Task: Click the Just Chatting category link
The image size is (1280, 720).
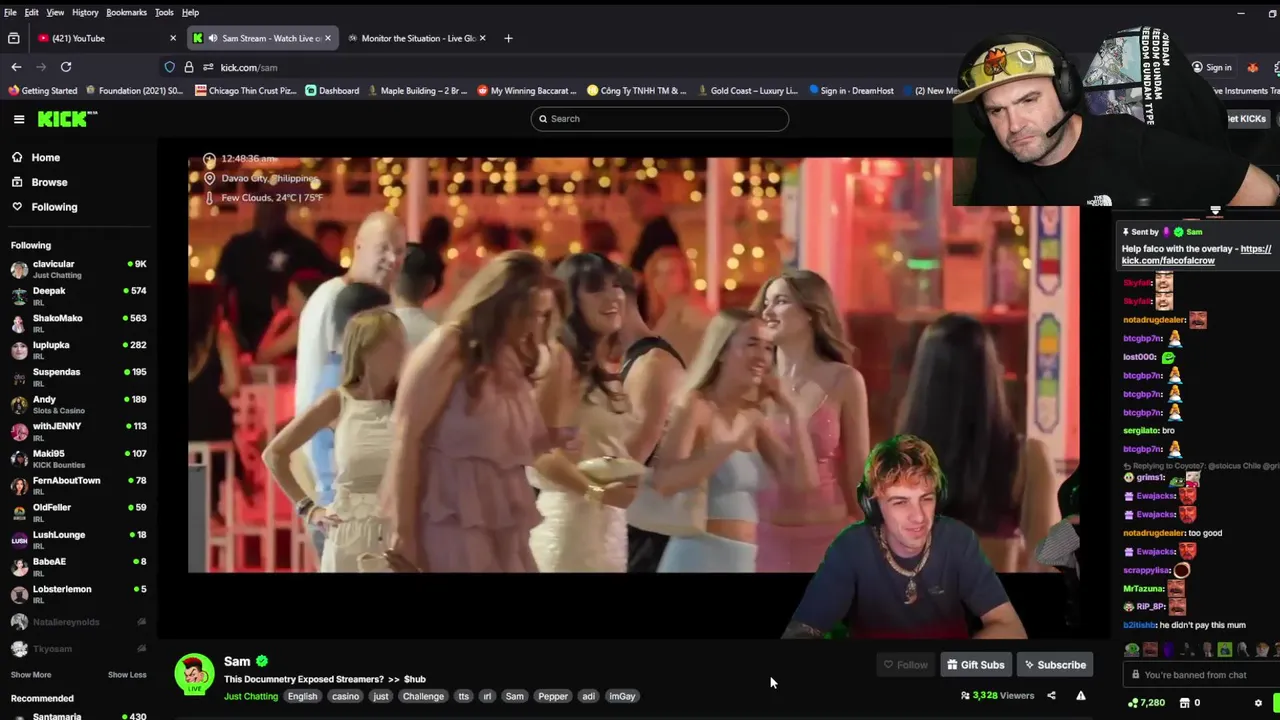Action: [251, 696]
